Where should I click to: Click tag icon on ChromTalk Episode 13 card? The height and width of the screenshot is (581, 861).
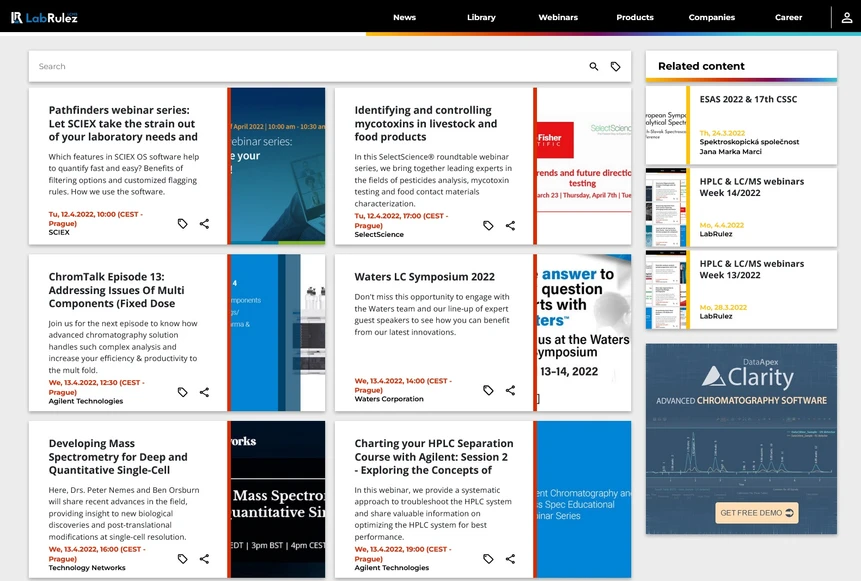coord(182,392)
